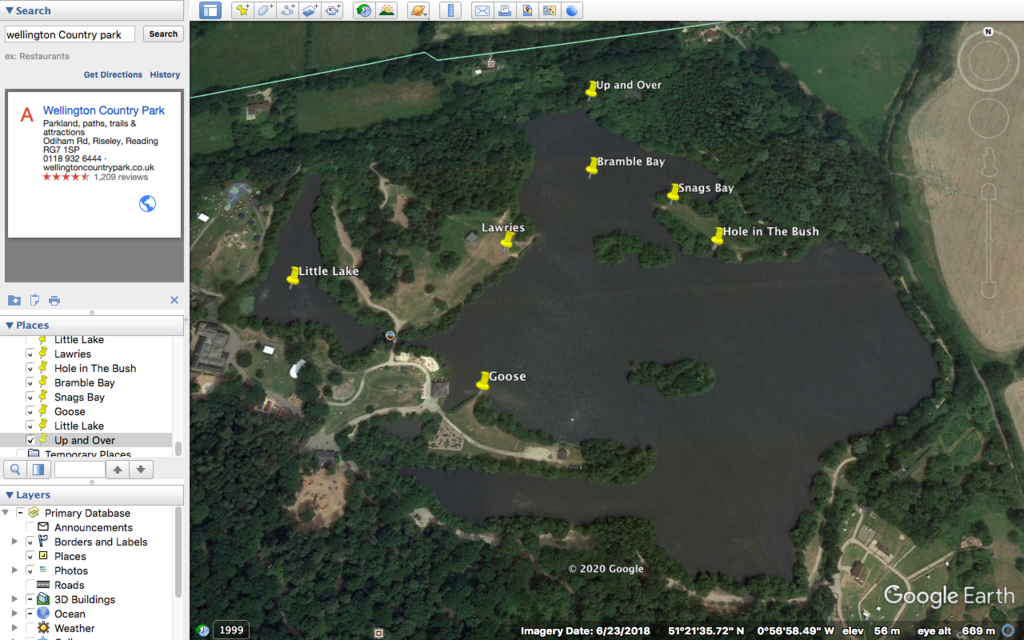Click the 1999 historical imagery button

pos(231,630)
